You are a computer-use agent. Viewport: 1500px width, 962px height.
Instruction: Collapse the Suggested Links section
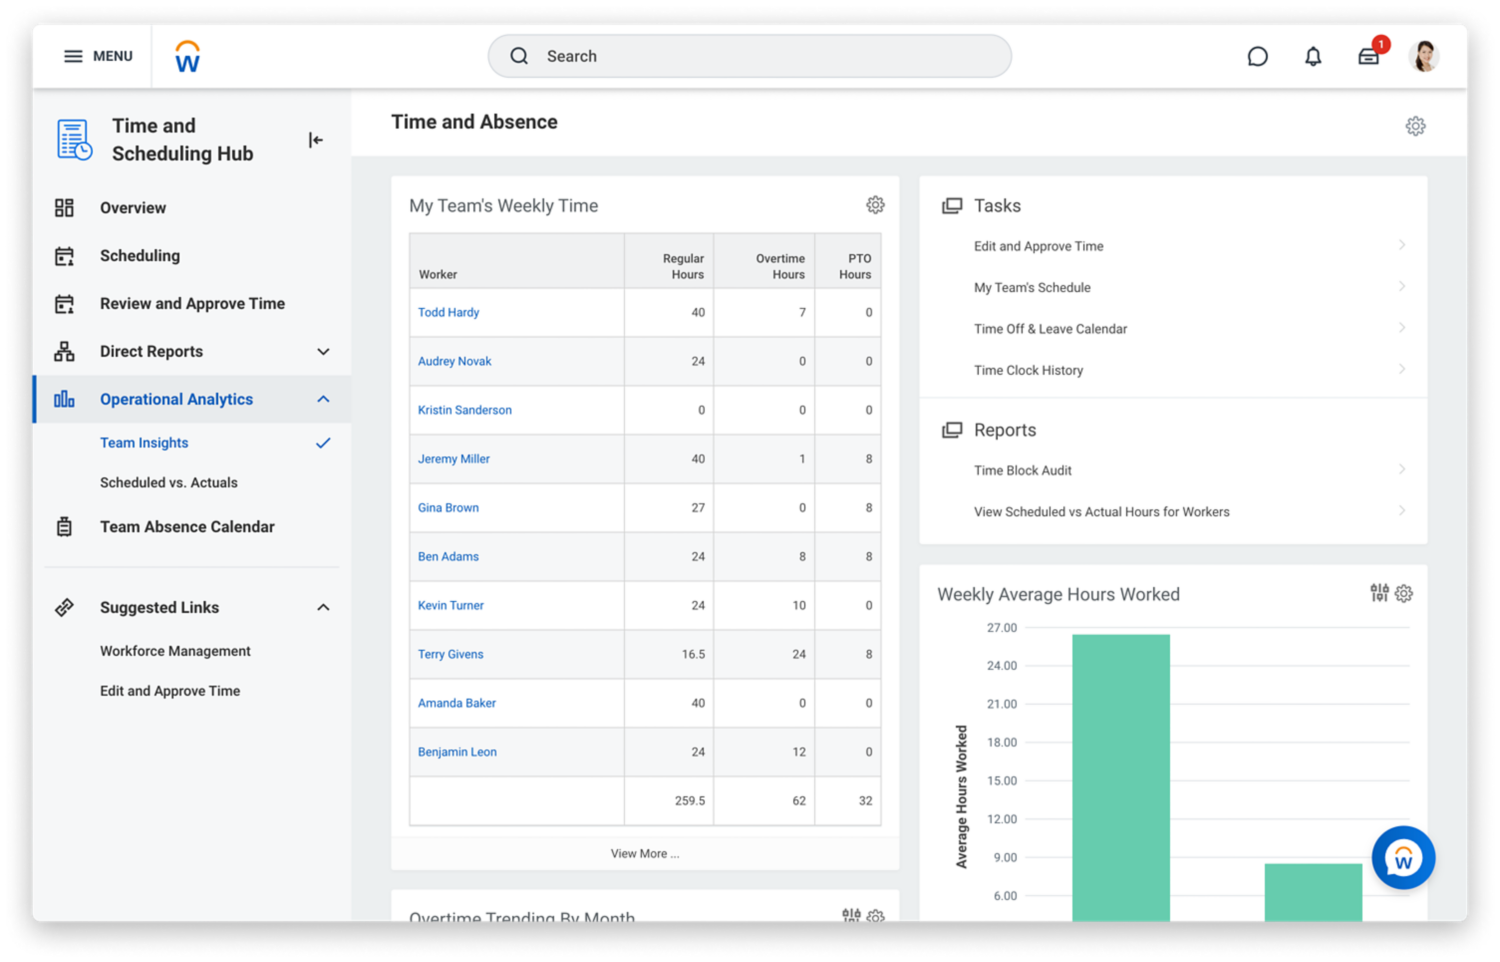point(323,608)
